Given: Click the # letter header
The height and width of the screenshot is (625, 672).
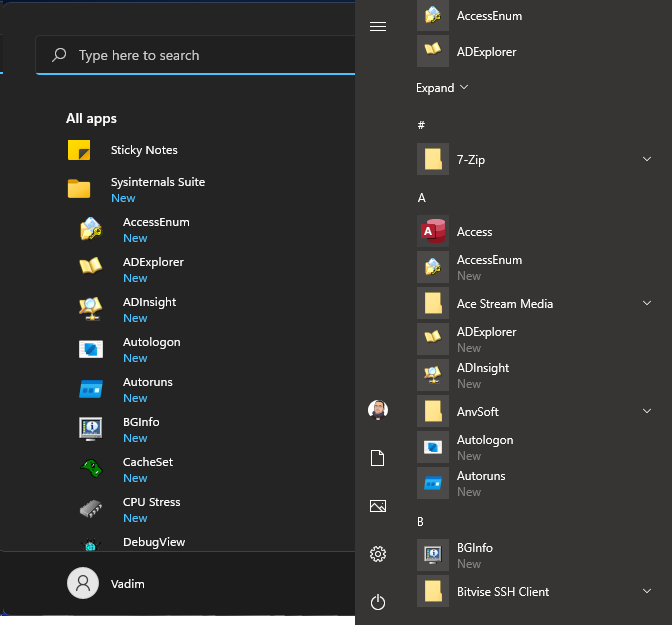Looking at the screenshot, I should (x=421, y=125).
